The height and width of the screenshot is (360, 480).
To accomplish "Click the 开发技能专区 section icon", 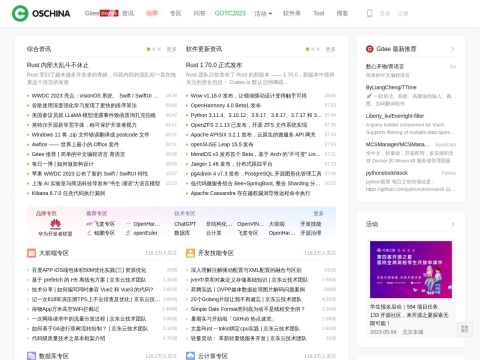I will point(190,253).
